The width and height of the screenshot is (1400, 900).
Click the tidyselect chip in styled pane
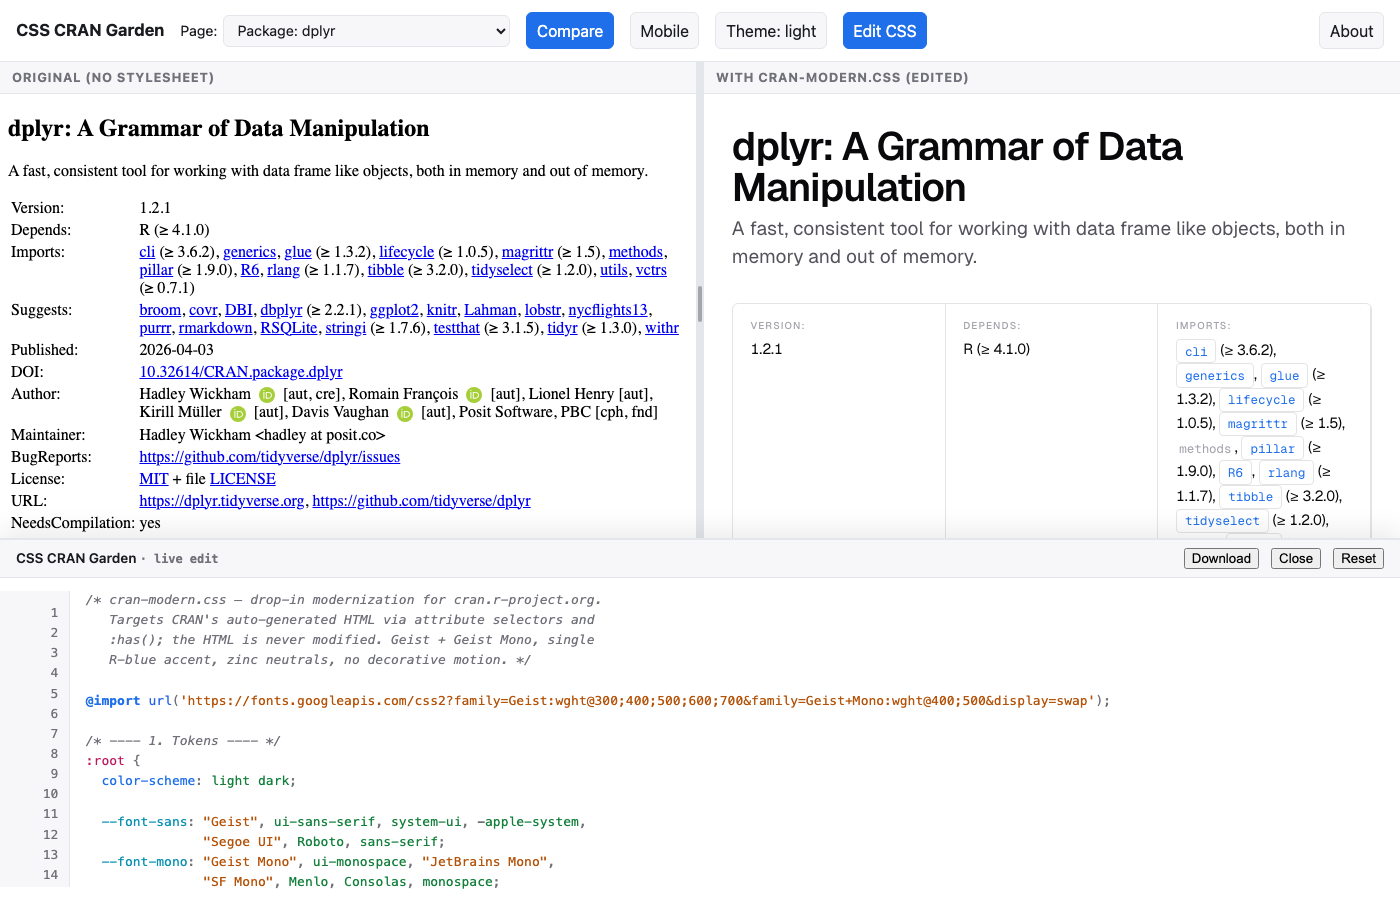1222,521
